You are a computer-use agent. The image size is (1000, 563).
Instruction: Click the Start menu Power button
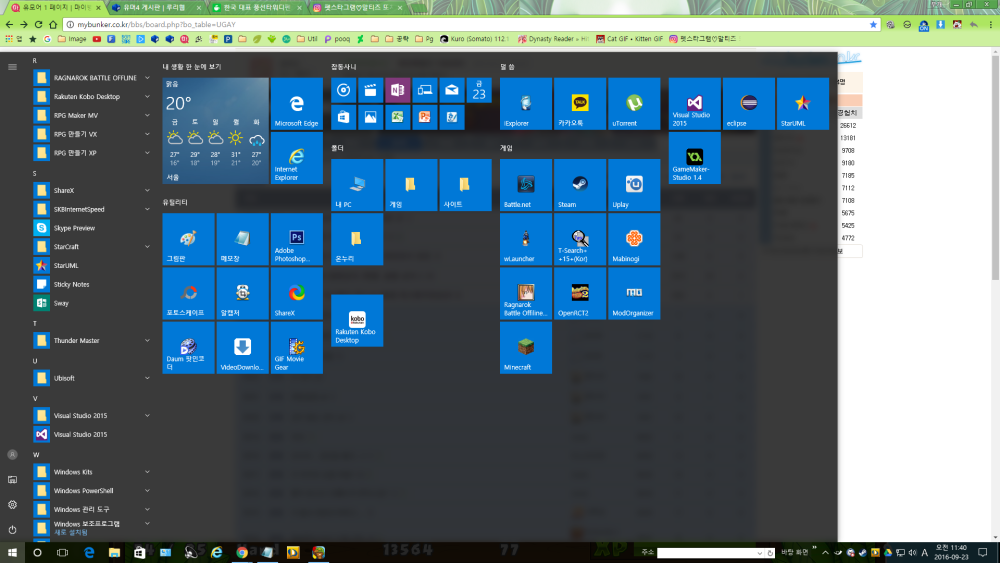pos(12,529)
